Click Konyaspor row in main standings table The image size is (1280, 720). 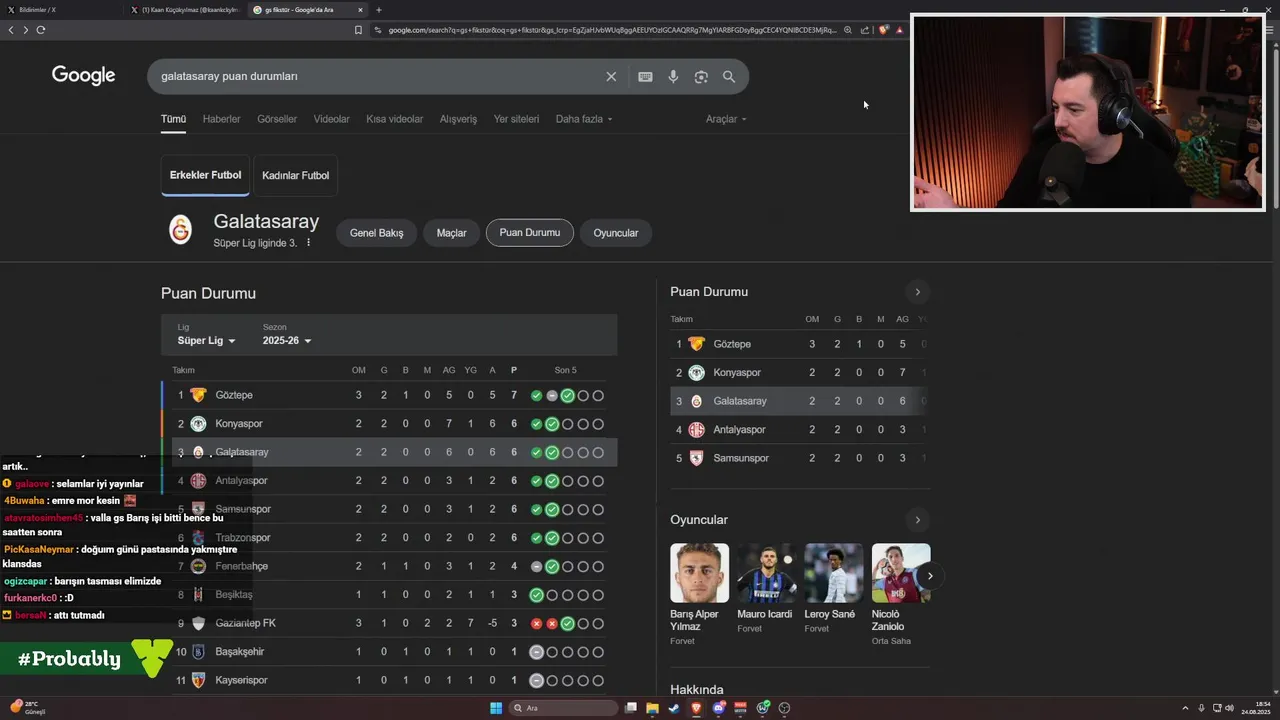click(x=389, y=424)
